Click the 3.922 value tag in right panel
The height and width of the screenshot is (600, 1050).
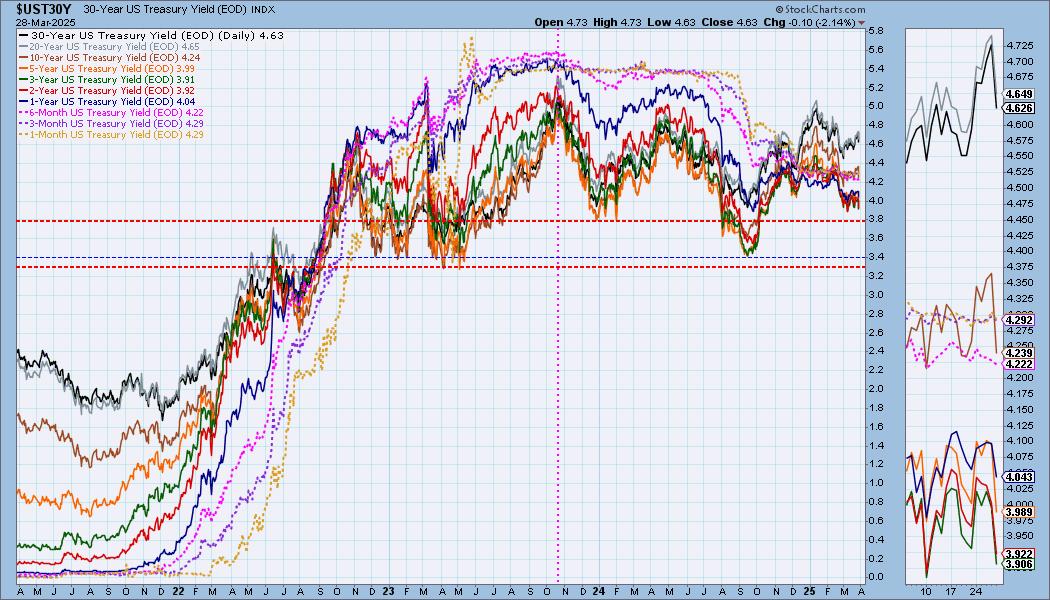pyautogui.click(x=1020, y=554)
